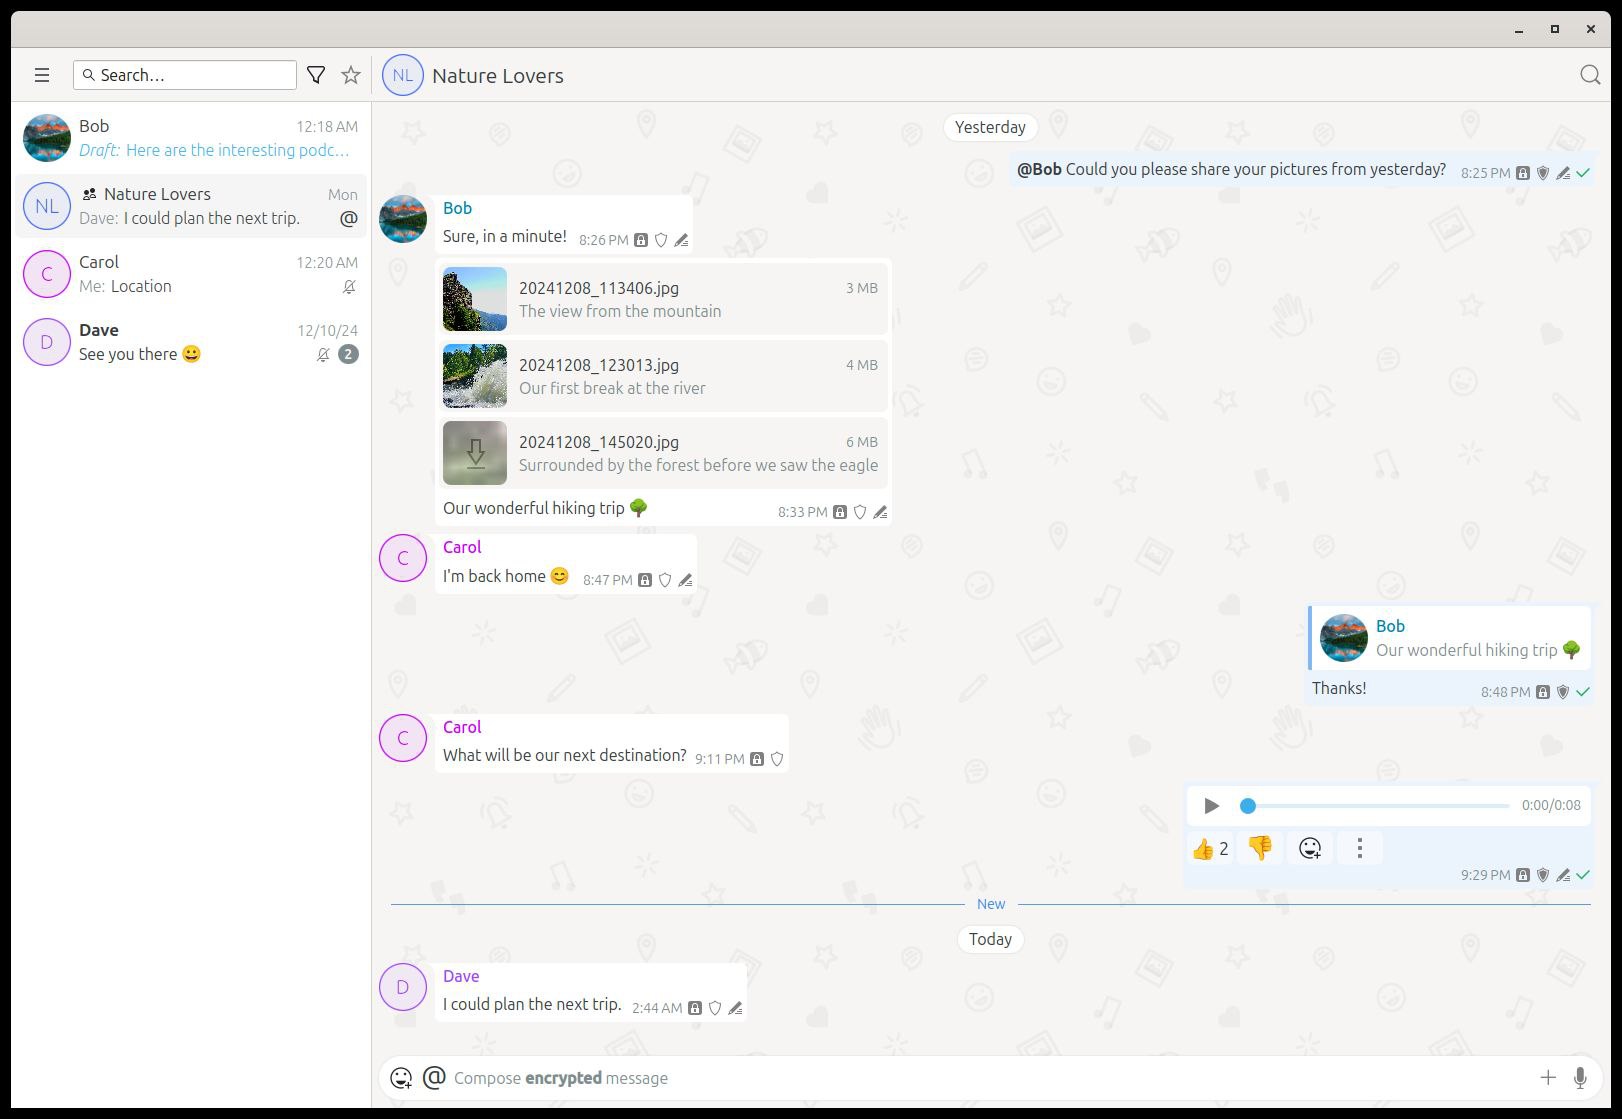Screen dimensions: 1622x1119
Task: Open the Carol conversation
Action: coord(190,274)
